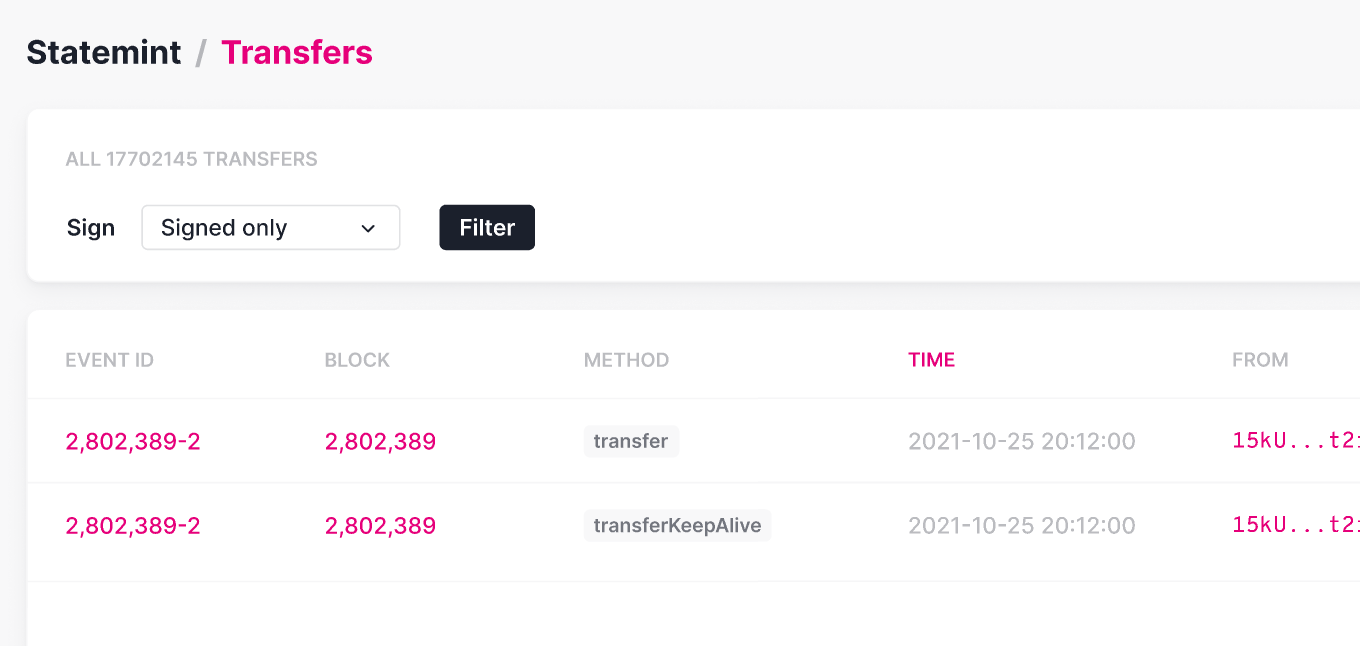The image size is (1360, 646).
Task: Select 'Signed only' in the Sign combo box
Action: click(270, 227)
